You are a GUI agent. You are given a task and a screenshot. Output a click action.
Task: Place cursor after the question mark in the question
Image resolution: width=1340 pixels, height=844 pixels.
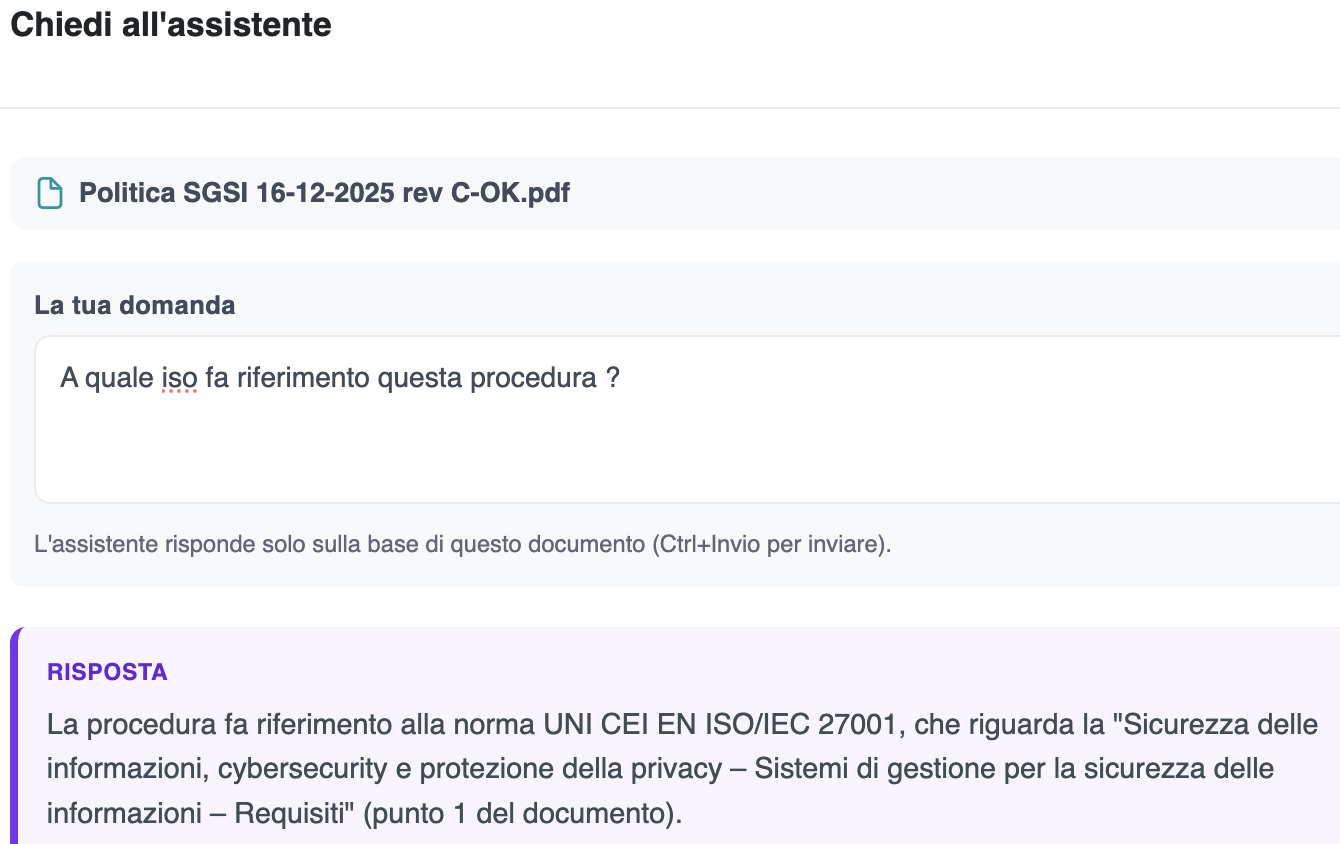[623, 379]
